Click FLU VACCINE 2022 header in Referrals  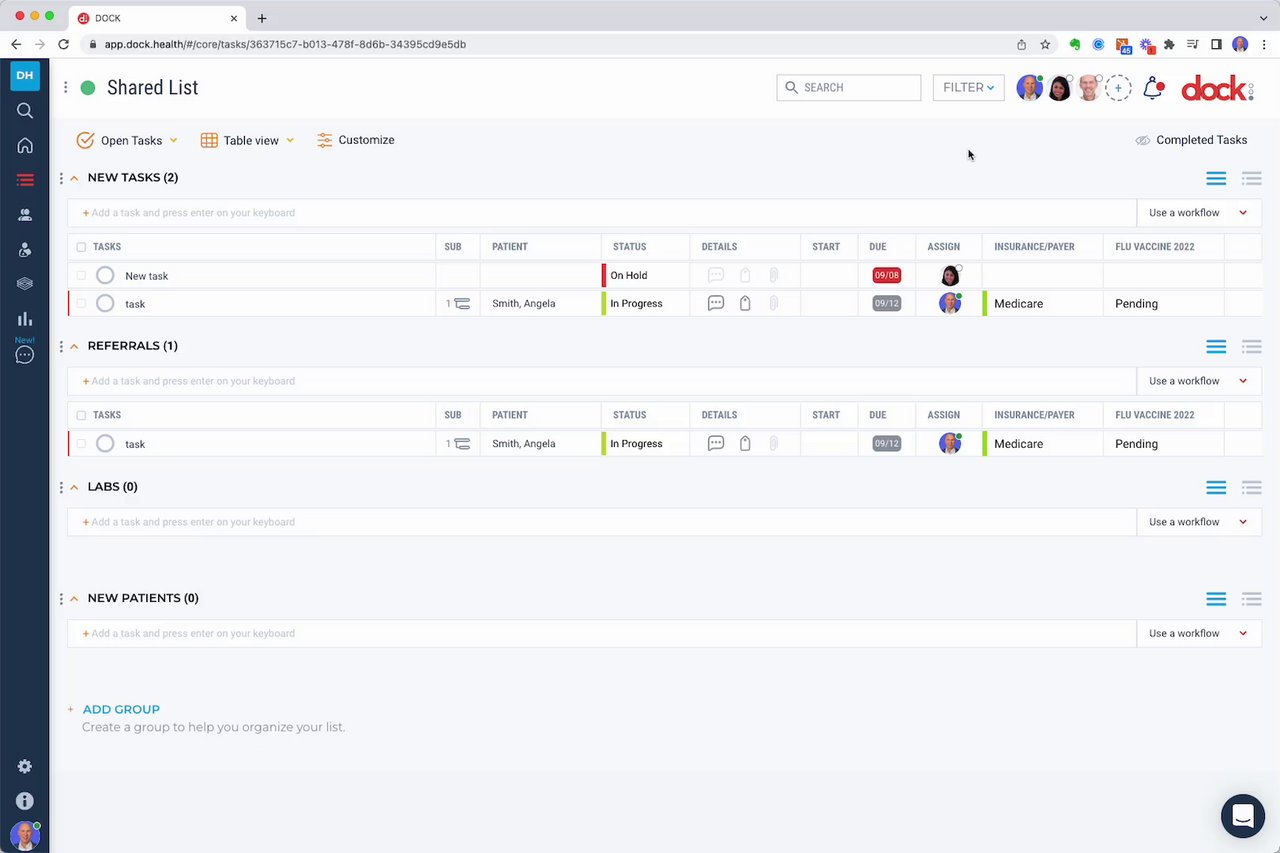click(x=1154, y=415)
